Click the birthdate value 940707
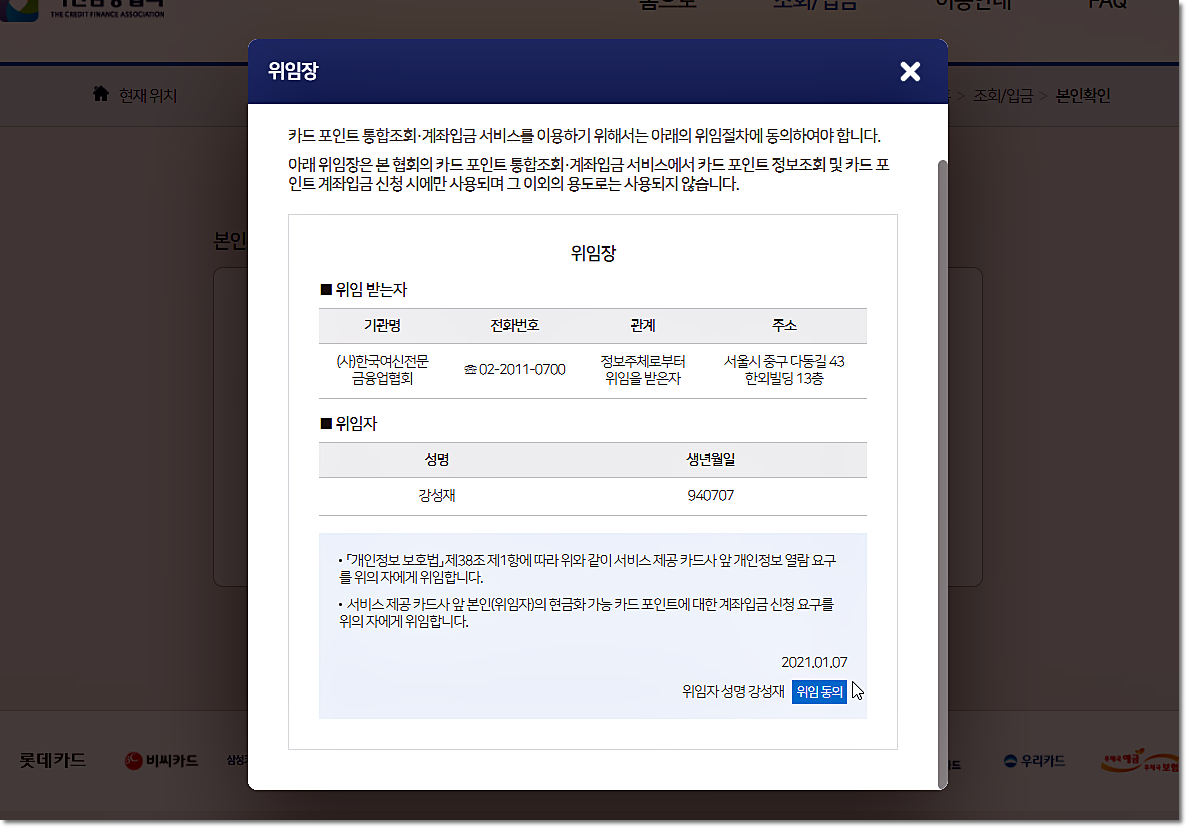 pos(710,495)
